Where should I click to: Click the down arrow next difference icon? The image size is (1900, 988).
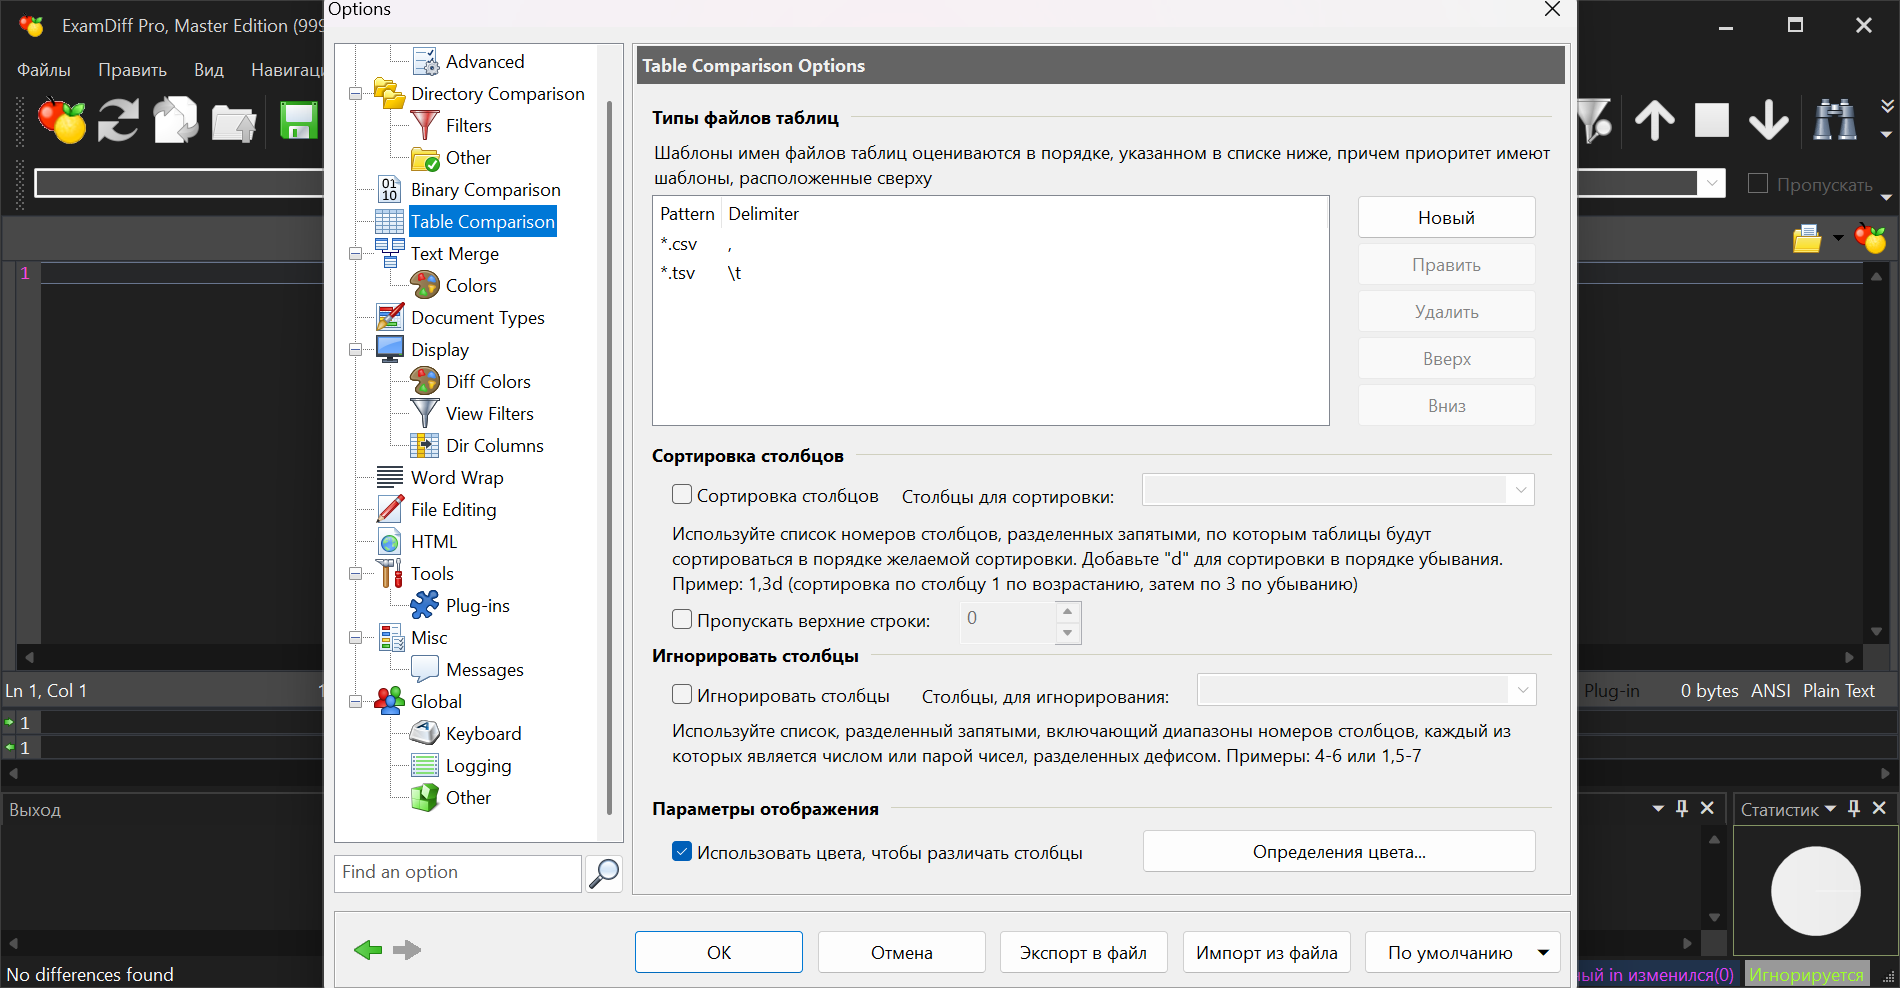(x=1768, y=120)
